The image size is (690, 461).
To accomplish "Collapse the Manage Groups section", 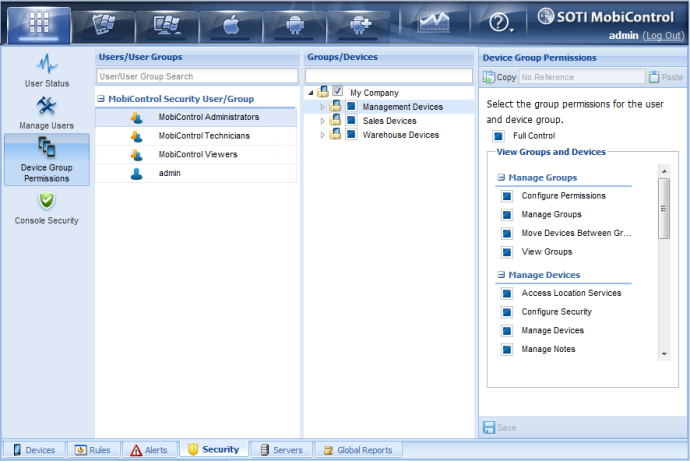I will [501, 177].
